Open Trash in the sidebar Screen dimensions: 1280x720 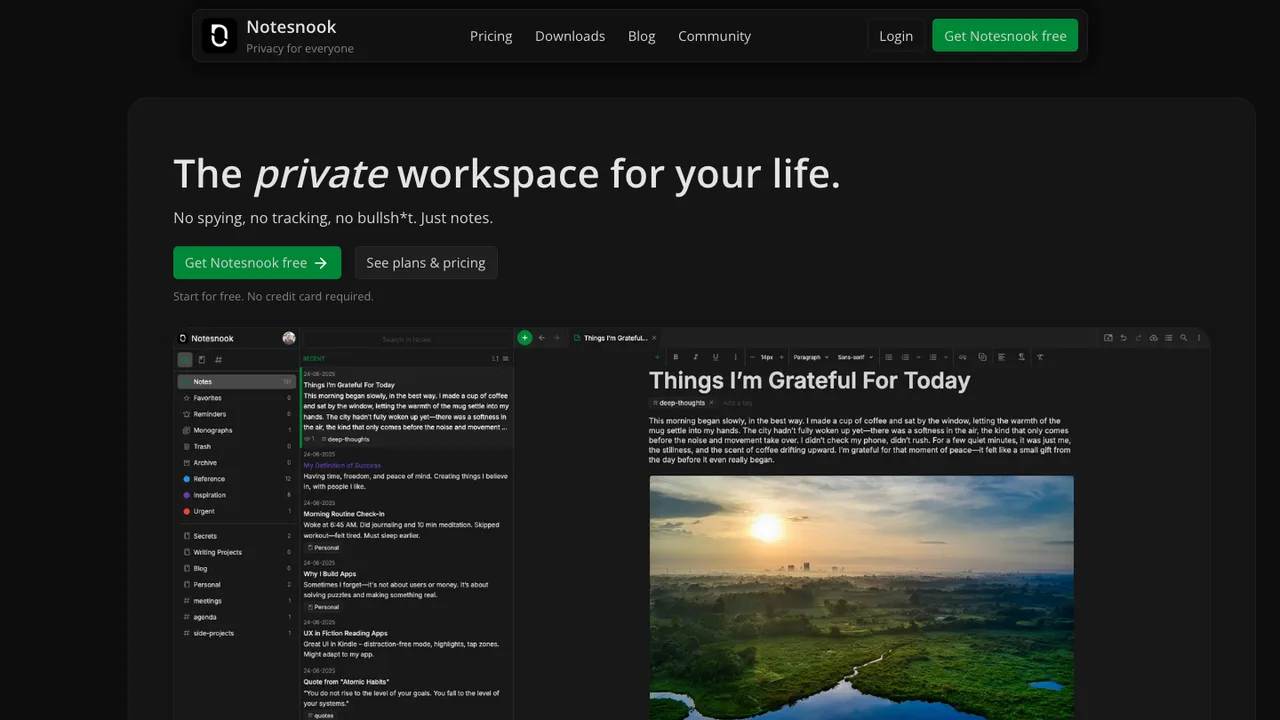pyautogui.click(x=236, y=446)
